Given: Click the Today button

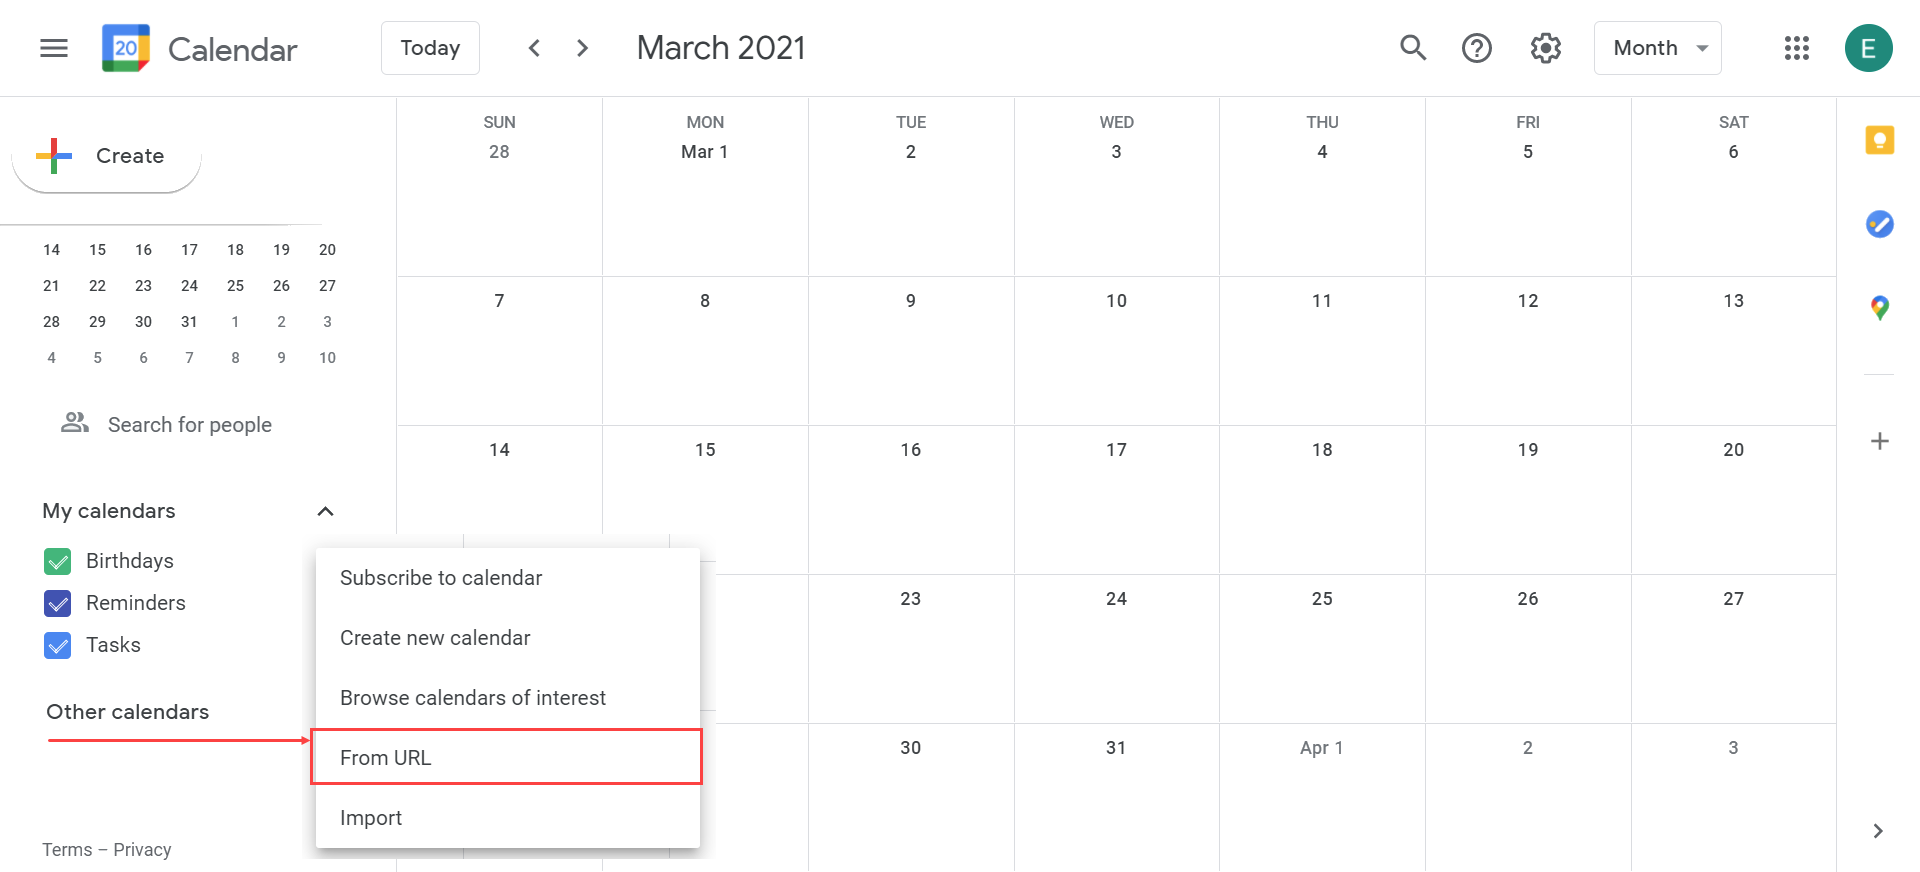Looking at the screenshot, I should point(430,48).
